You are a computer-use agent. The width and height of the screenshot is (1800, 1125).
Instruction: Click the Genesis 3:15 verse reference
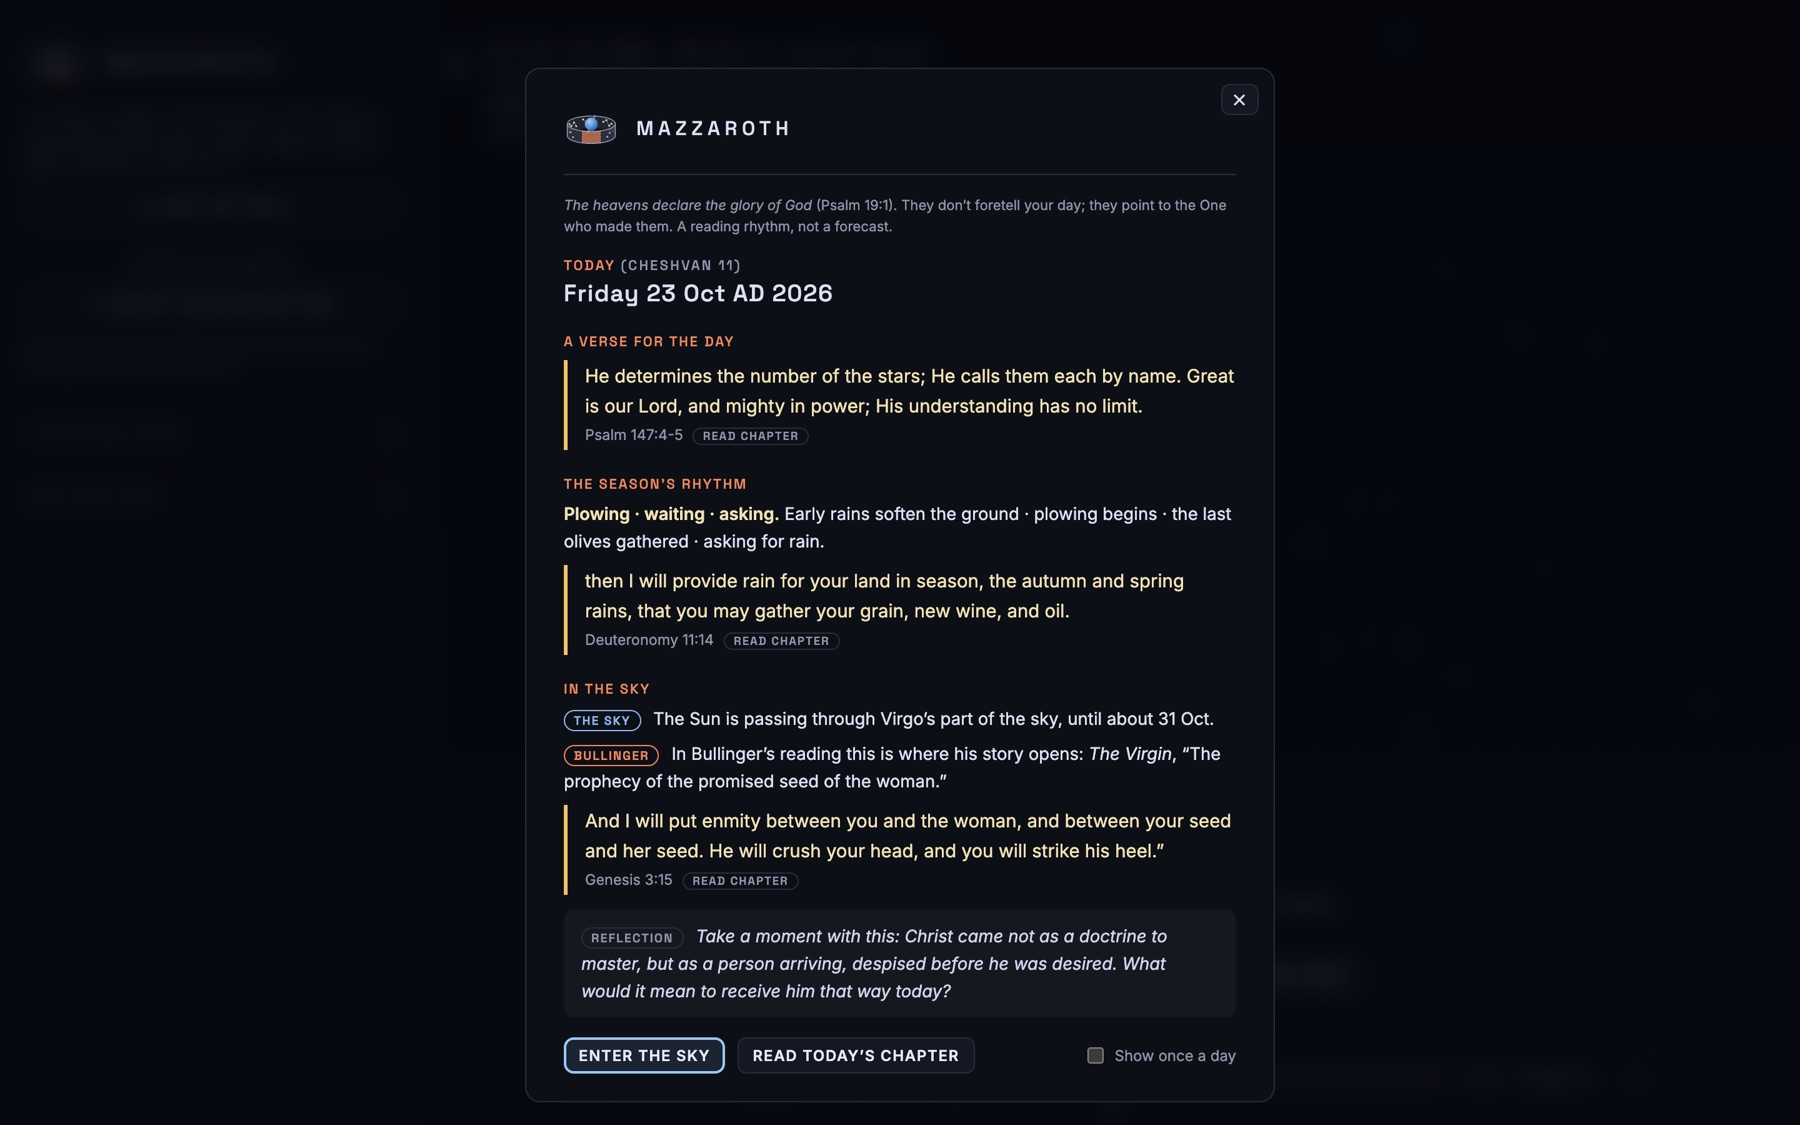pyautogui.click(x=628, y=880)
